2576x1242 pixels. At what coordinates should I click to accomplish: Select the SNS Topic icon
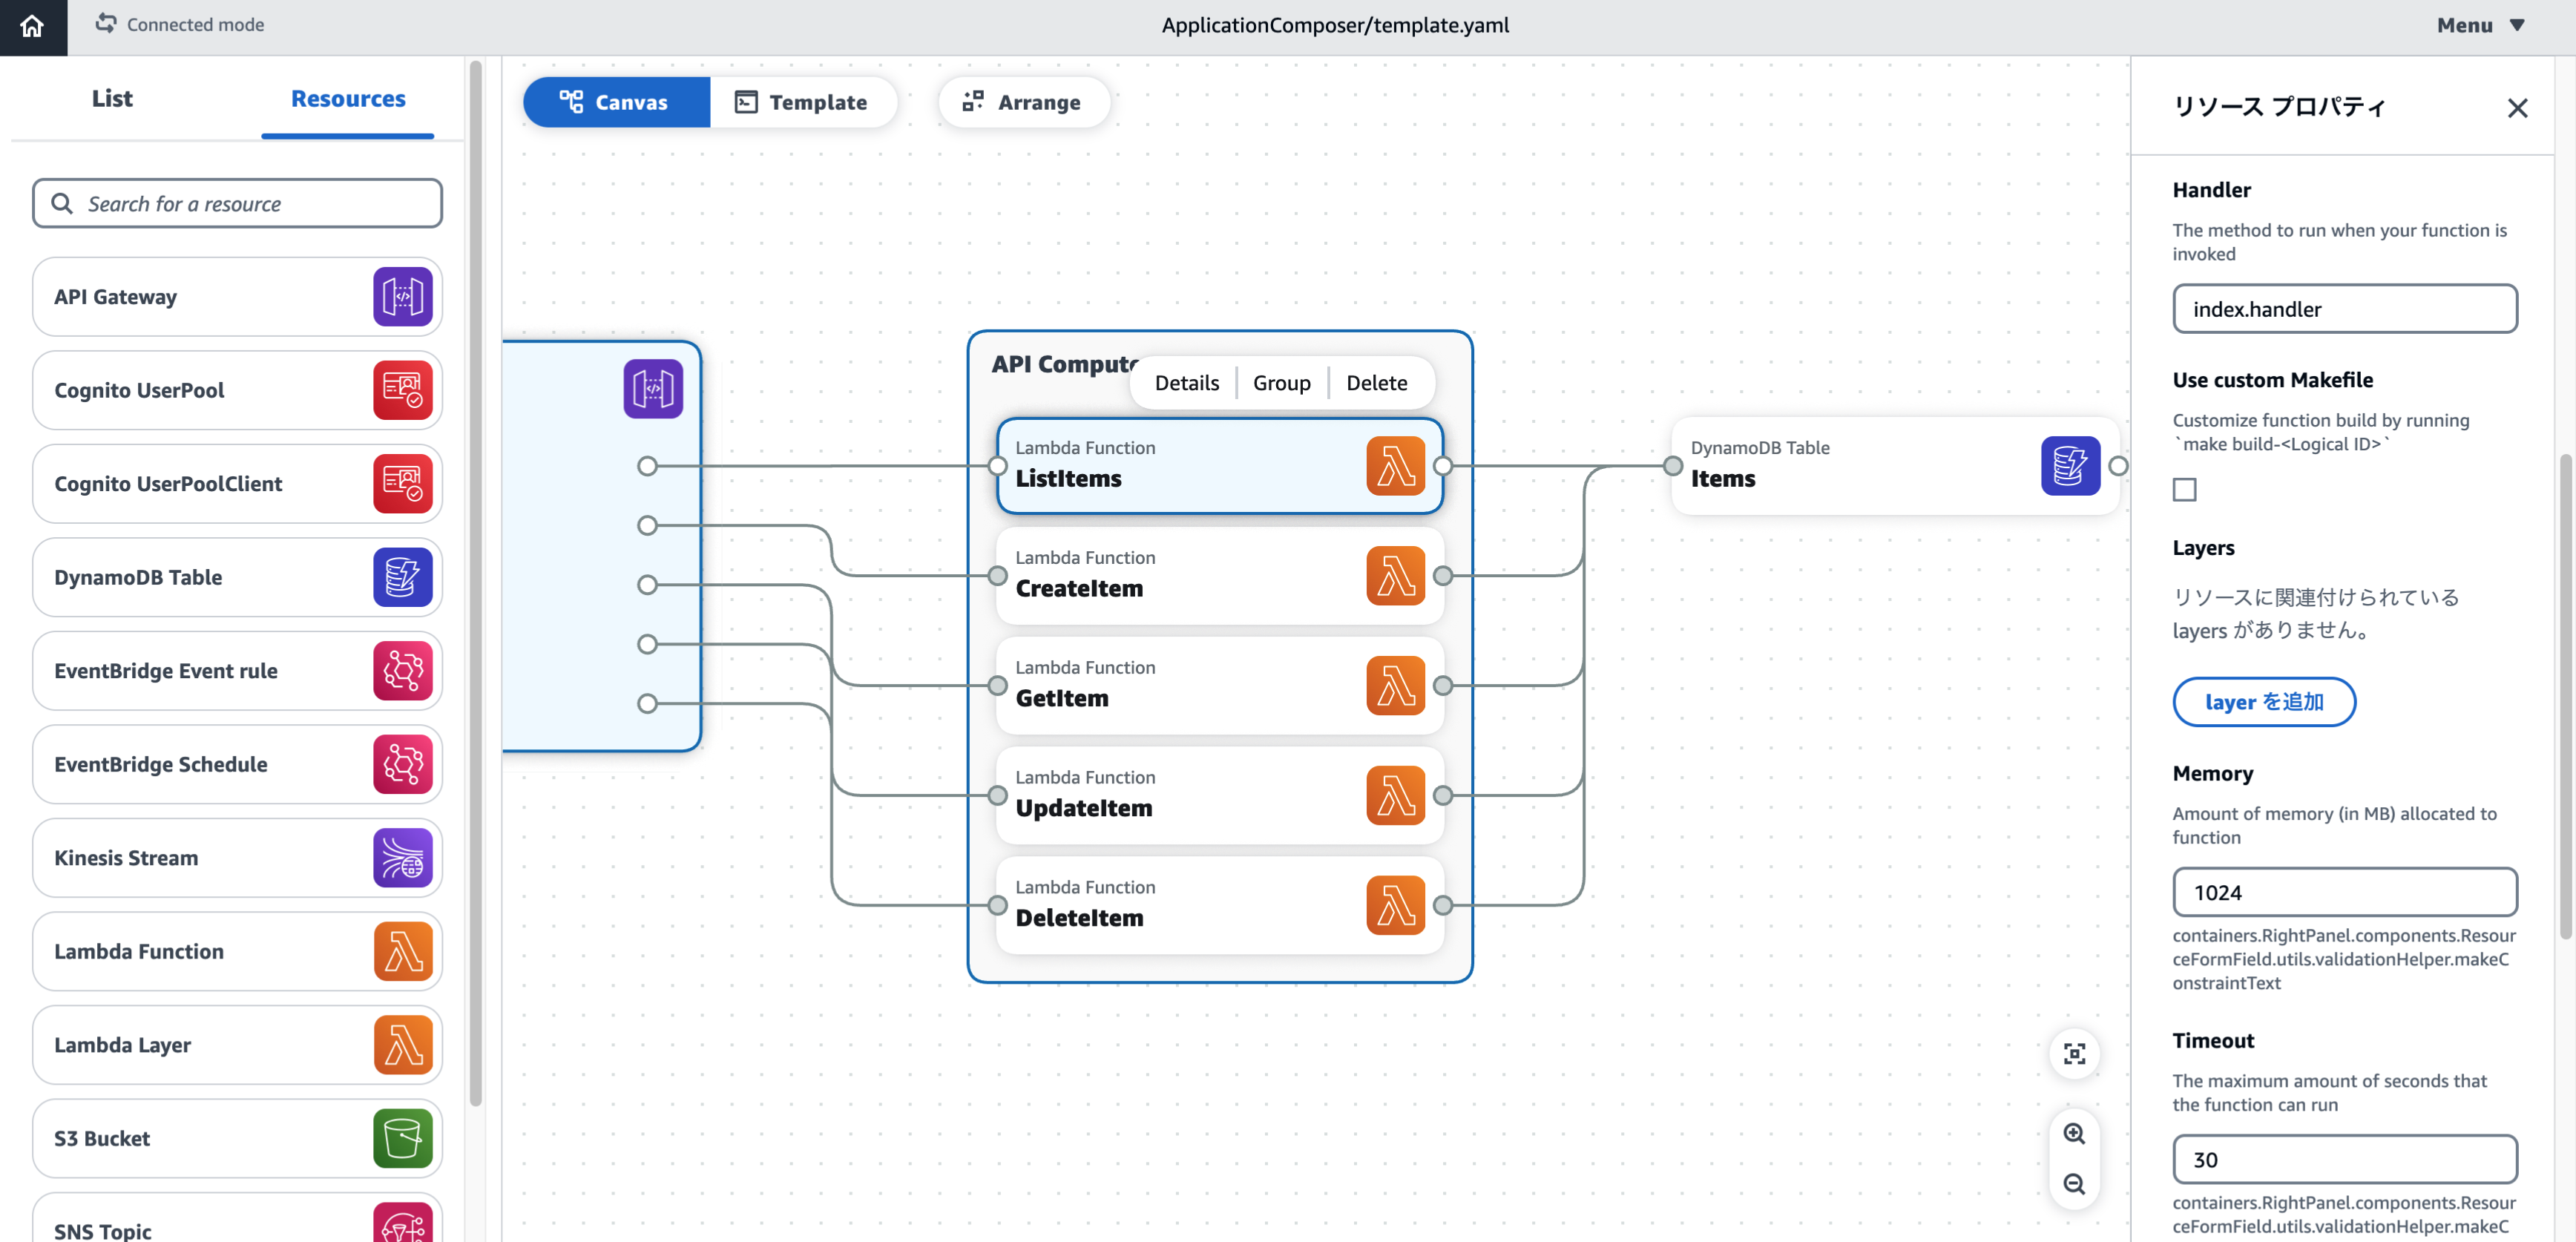403,1222
